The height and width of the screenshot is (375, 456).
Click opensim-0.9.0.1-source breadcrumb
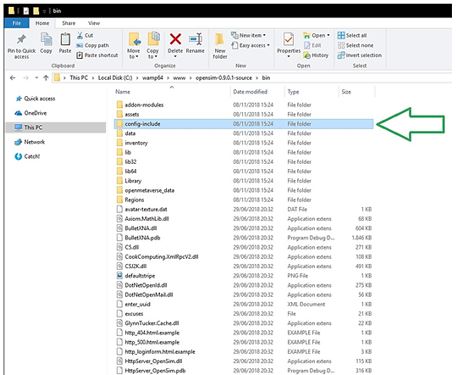[x=224, y=78]
